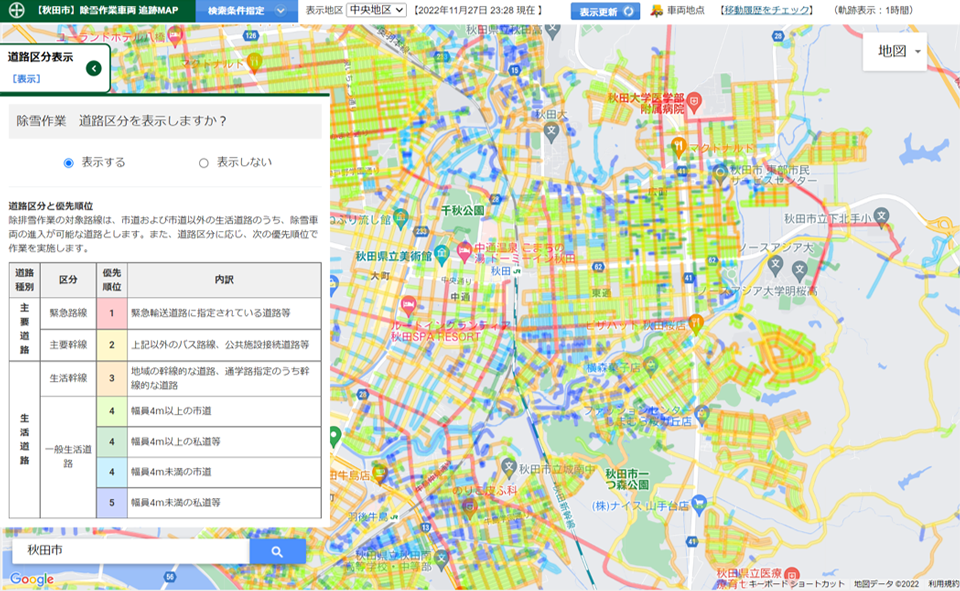
Task: Select the 表示する radio button
Action: click(x=69, y=162)
